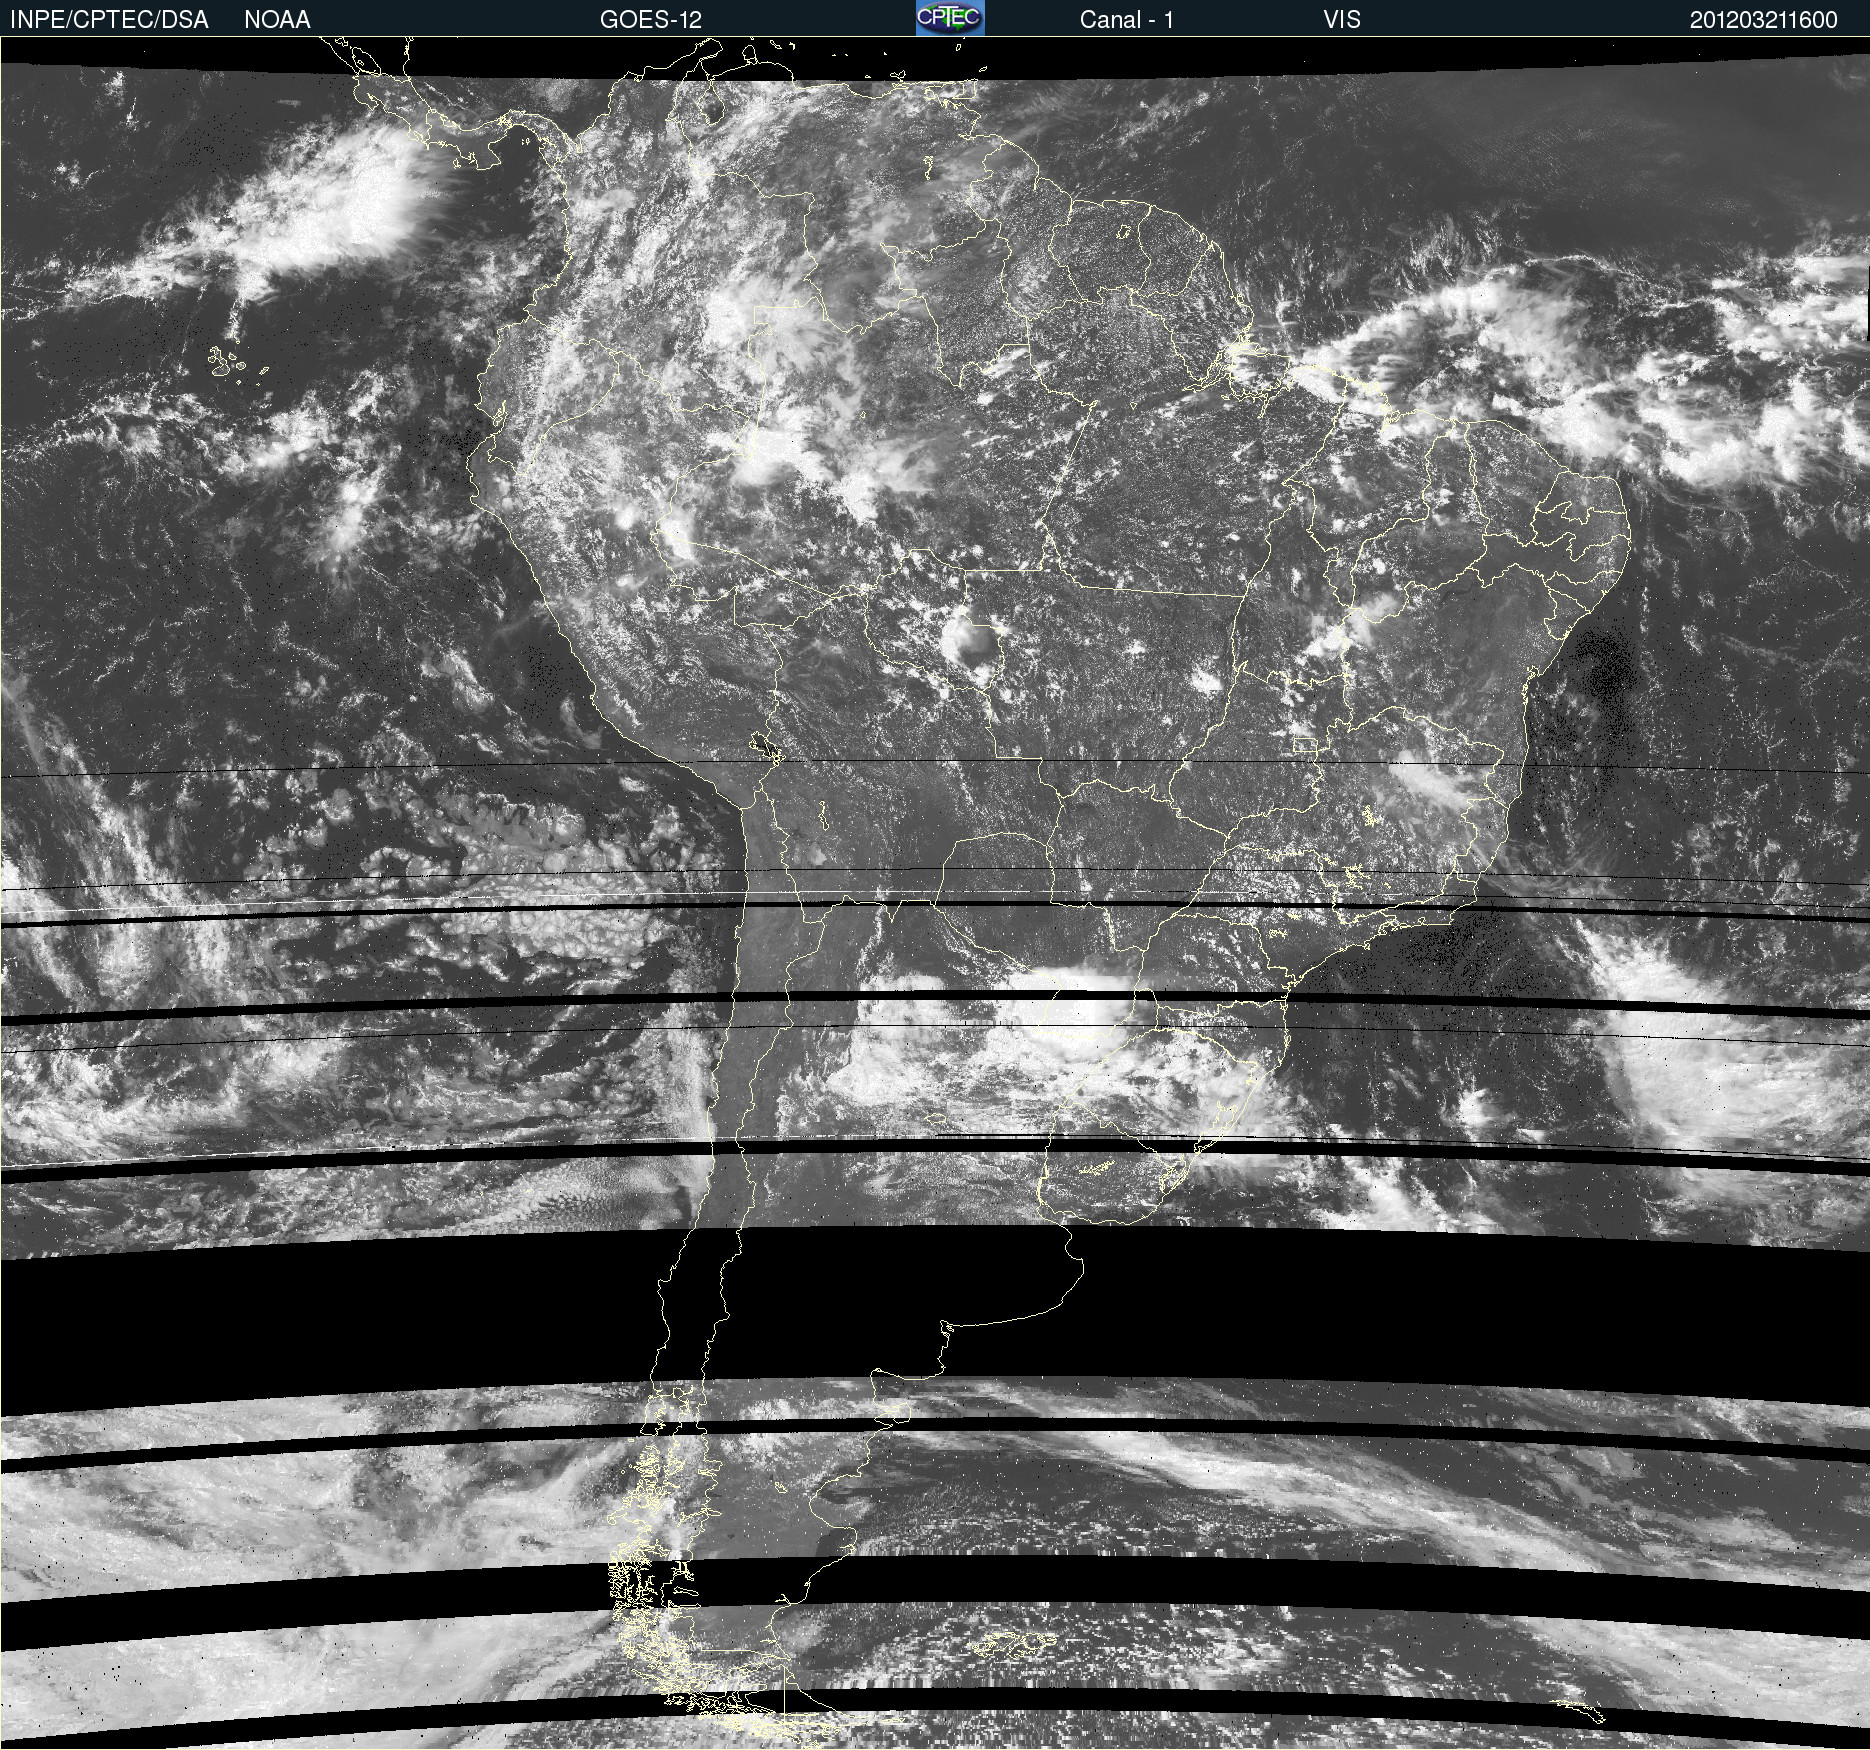Click the 'Canal - 1' channel label
The image size is (1870, 1750).
(x=1126, y=20)
